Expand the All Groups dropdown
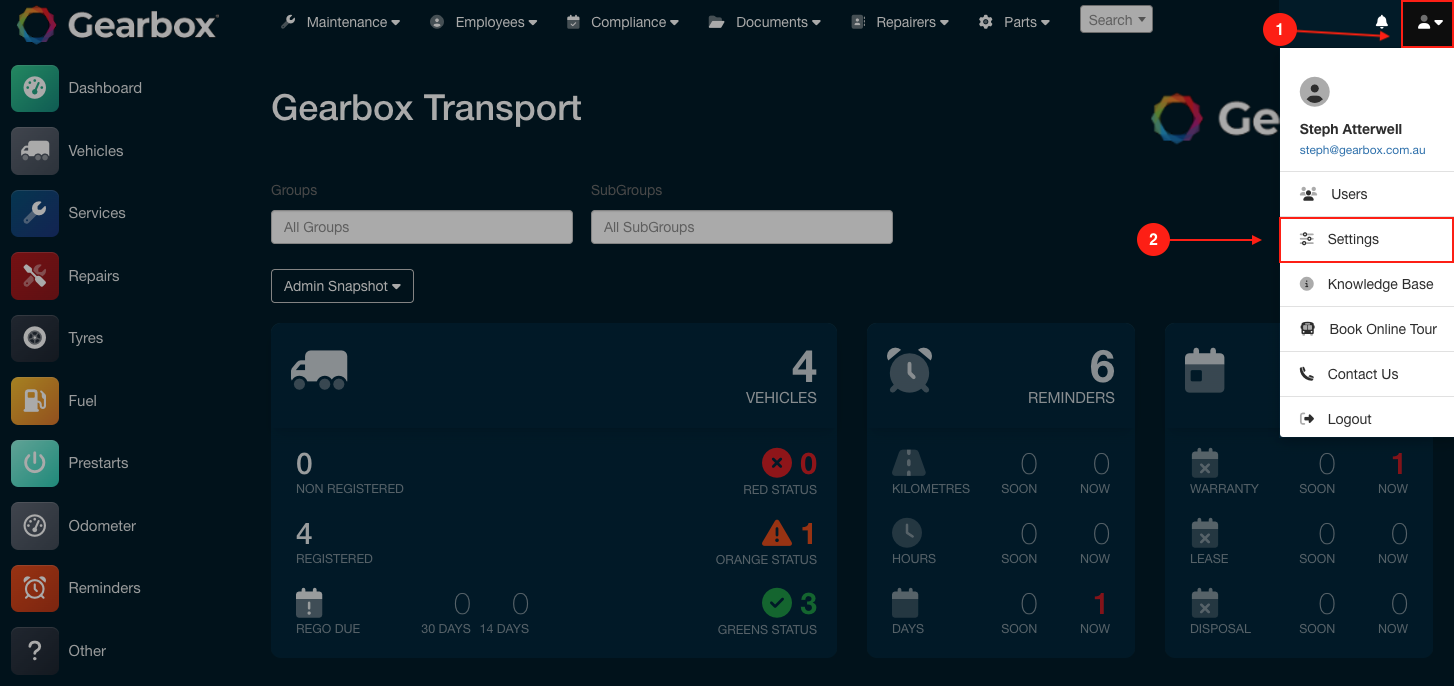Viewport: 1454px width, 686px height. (x=421, y=227)
